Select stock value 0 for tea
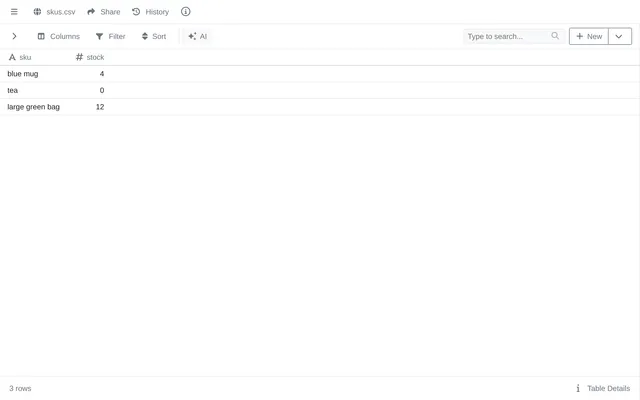 pyautogui.click(x=102, y=91)
